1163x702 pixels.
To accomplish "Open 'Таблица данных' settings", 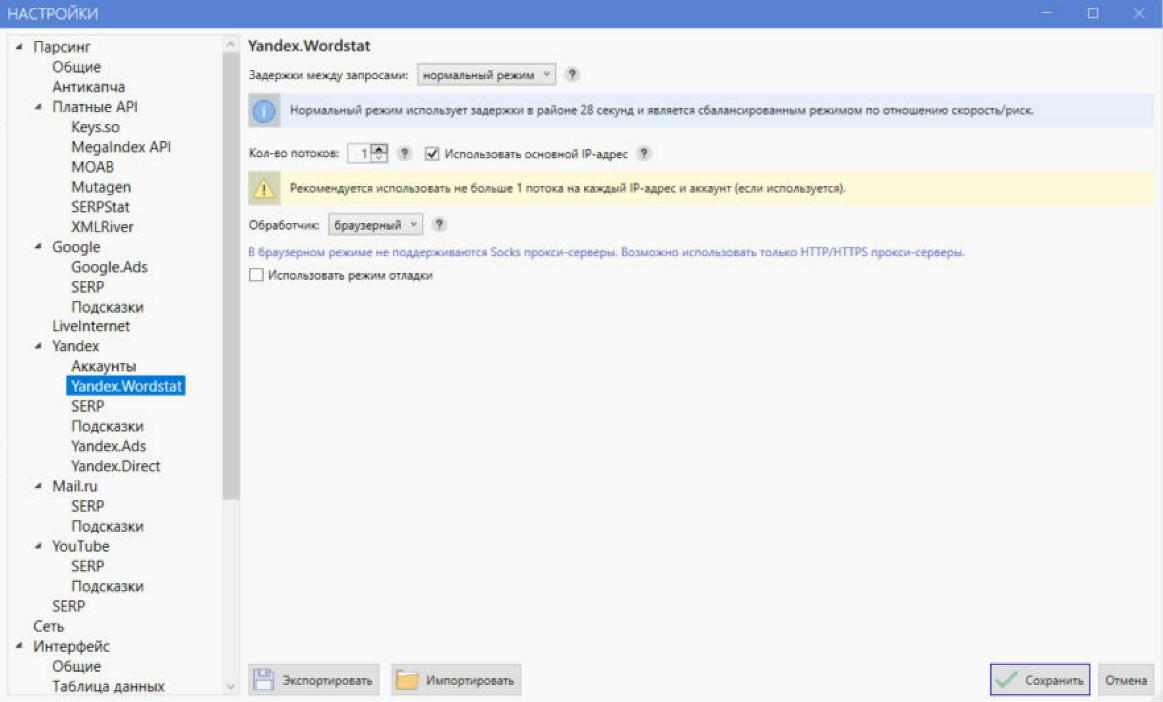I will (108, 686).
